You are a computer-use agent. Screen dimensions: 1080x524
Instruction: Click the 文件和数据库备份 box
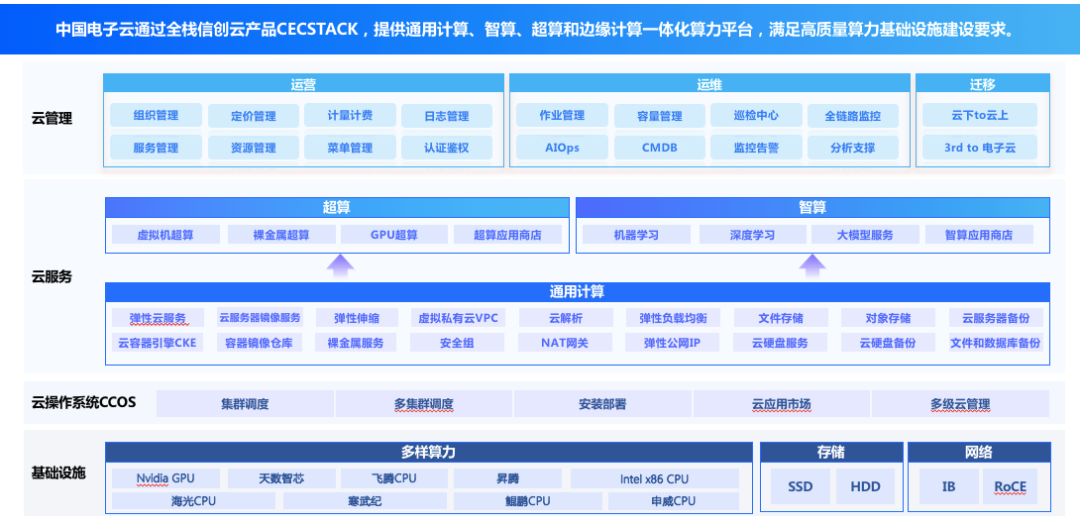[x=995, y=342]
